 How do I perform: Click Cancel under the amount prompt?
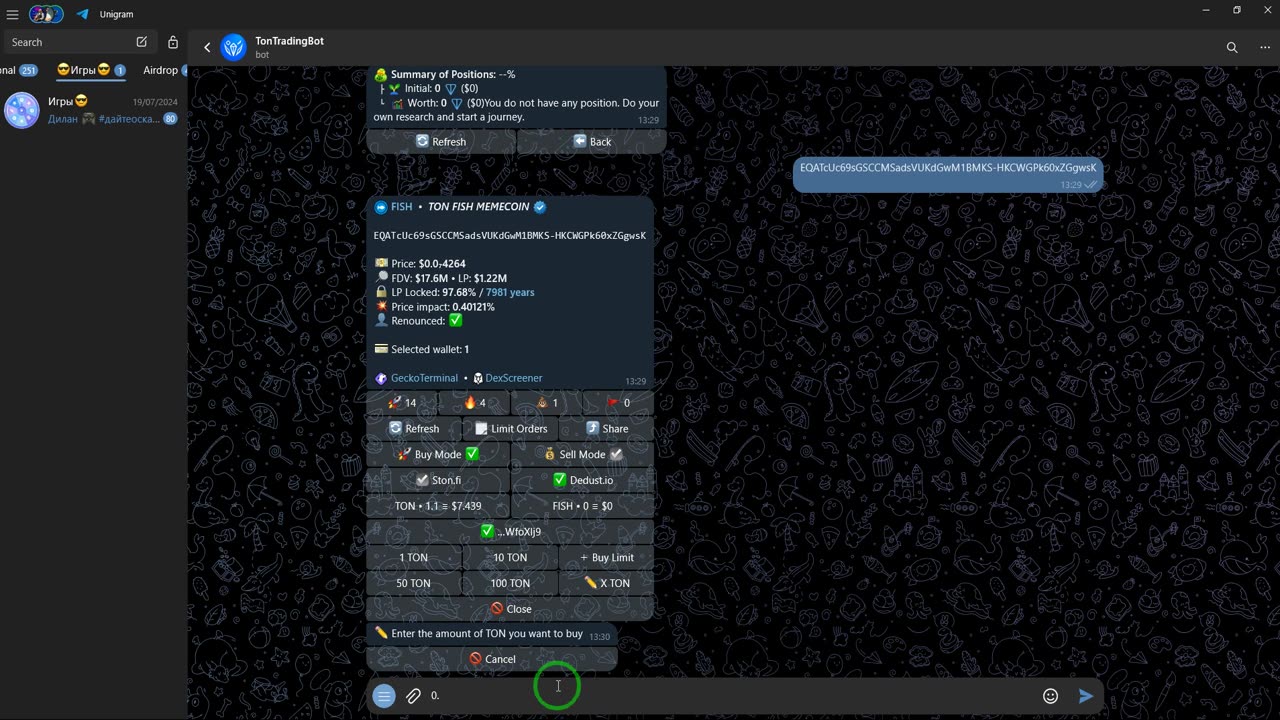point(492,659)
